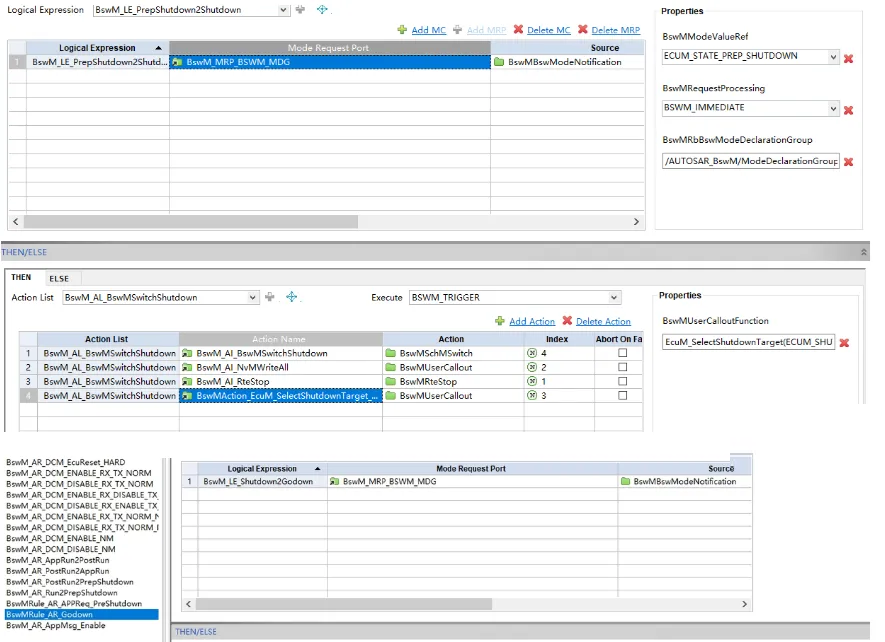Click the add icon beside Logical Expression dropdown
Image resolution: width=885 pixels, height=642 pixels.
tap(300, 10)
